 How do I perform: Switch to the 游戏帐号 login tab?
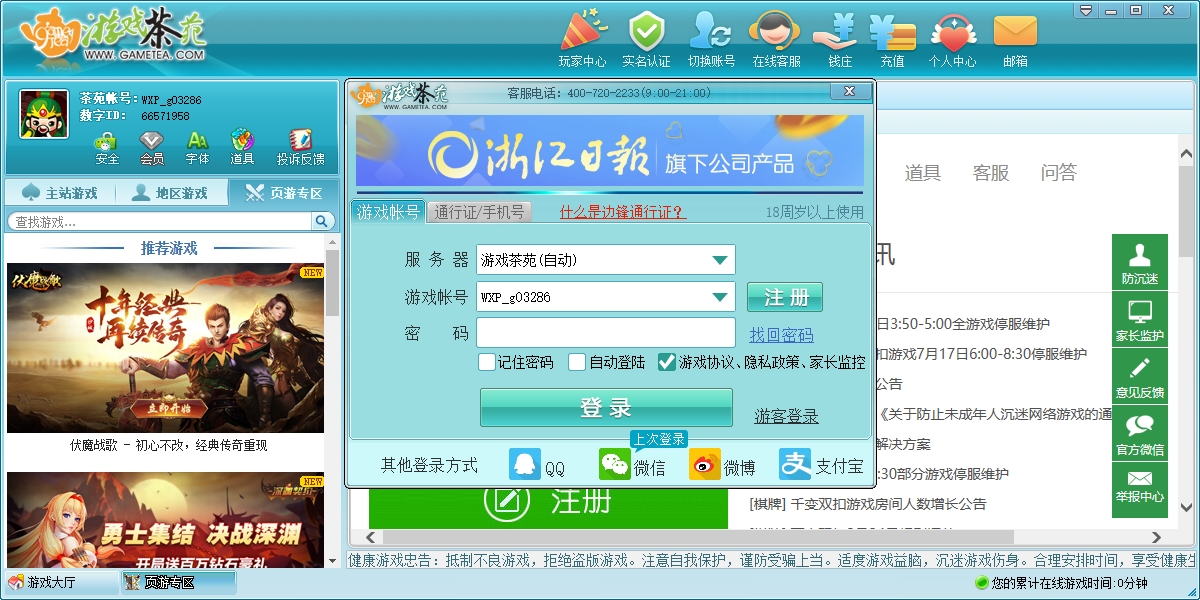pos(388,212)
